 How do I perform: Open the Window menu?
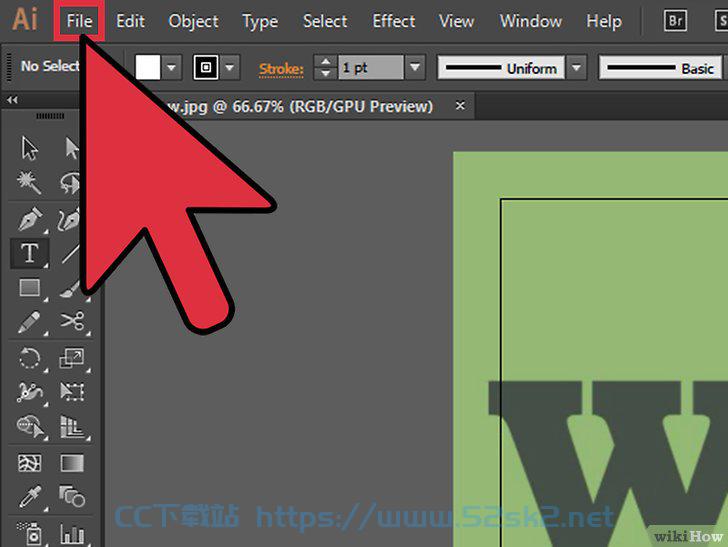click(531, 21)
